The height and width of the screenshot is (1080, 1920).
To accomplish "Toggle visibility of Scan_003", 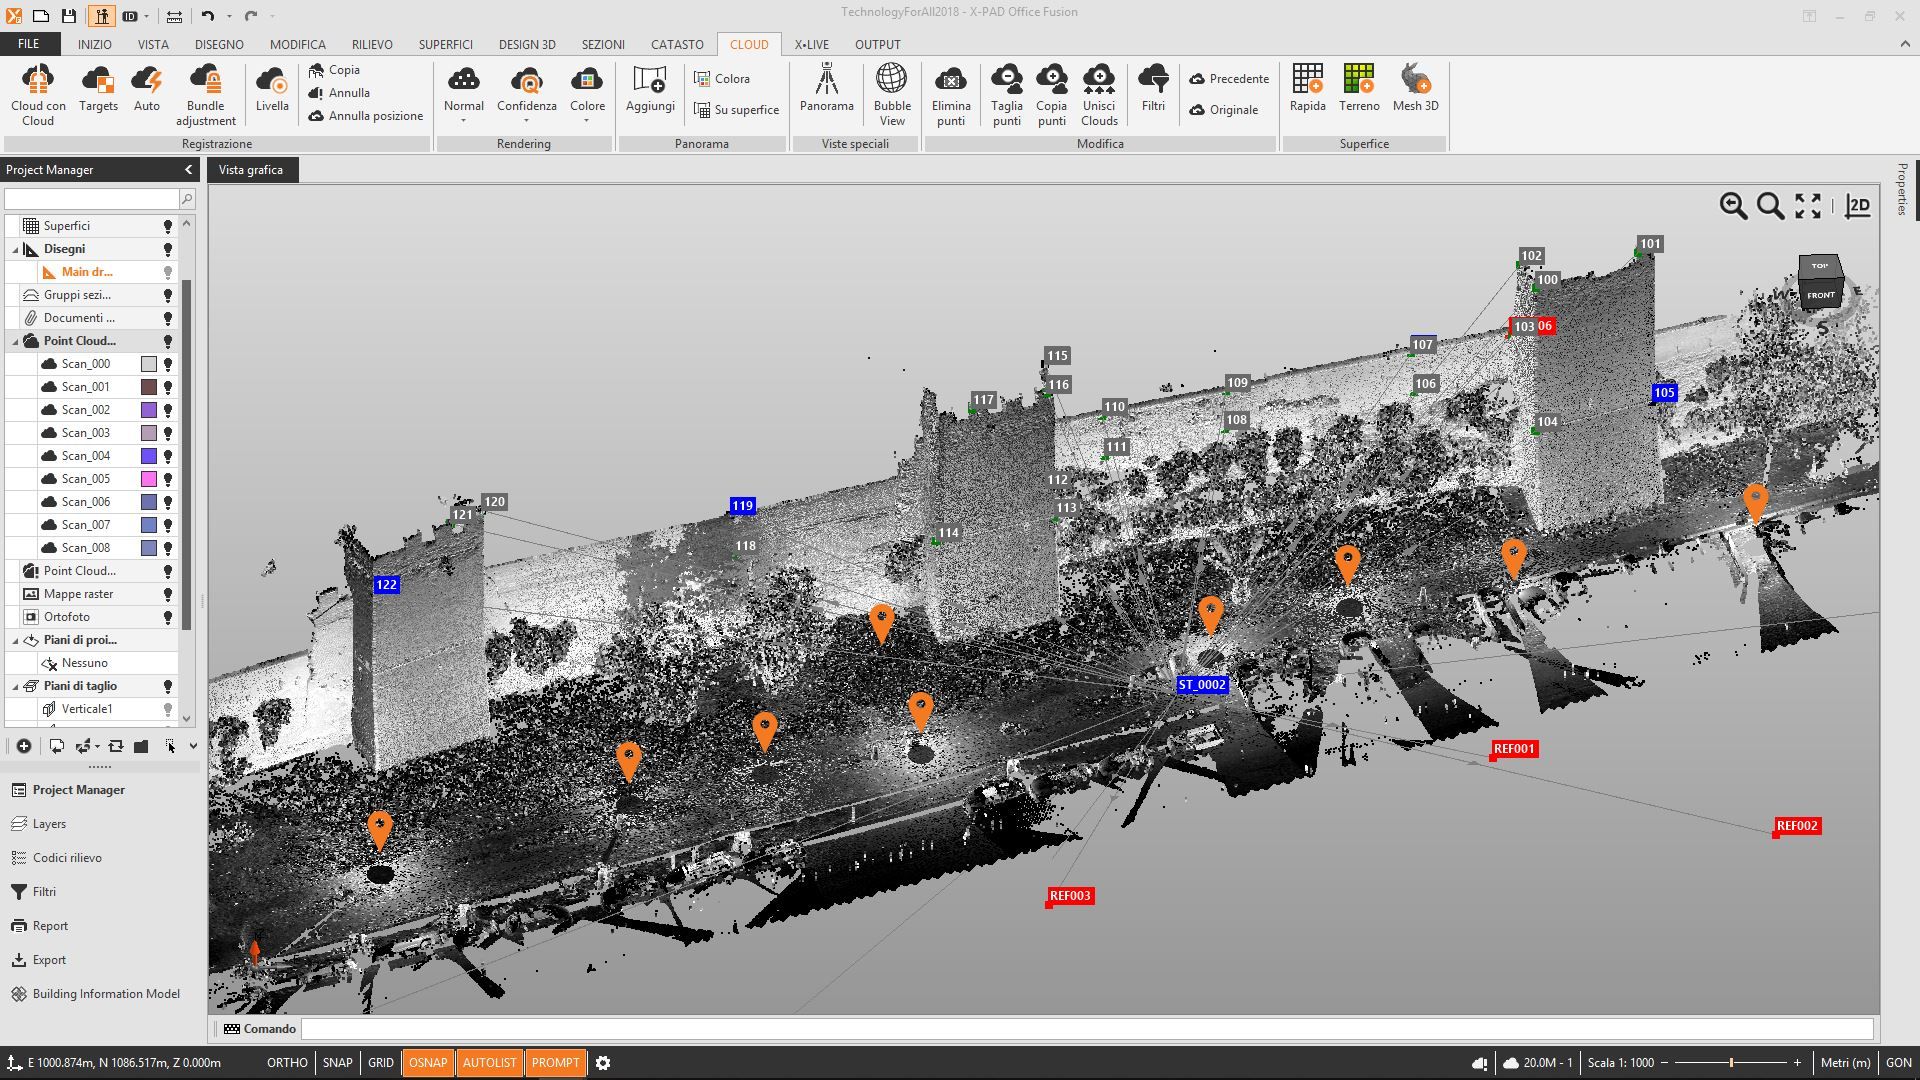I will (x=168, y=433).
